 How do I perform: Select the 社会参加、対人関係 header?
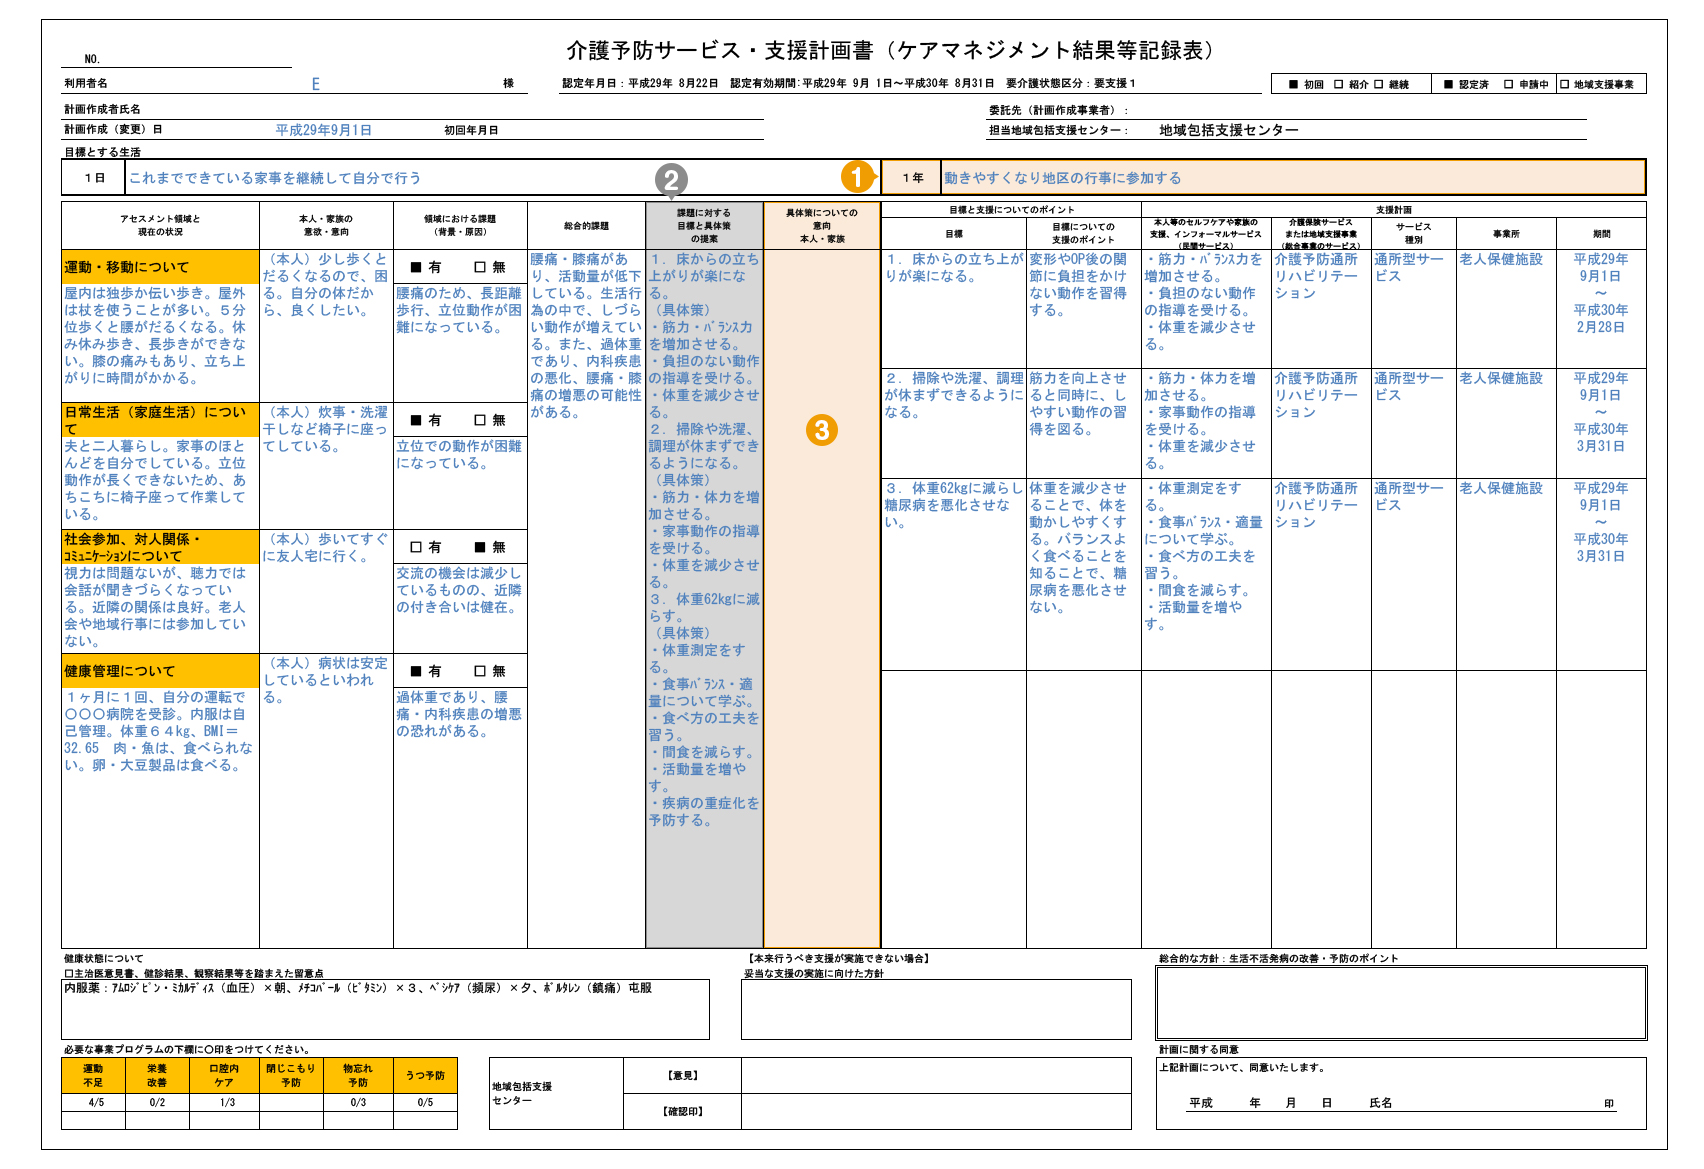160,547
